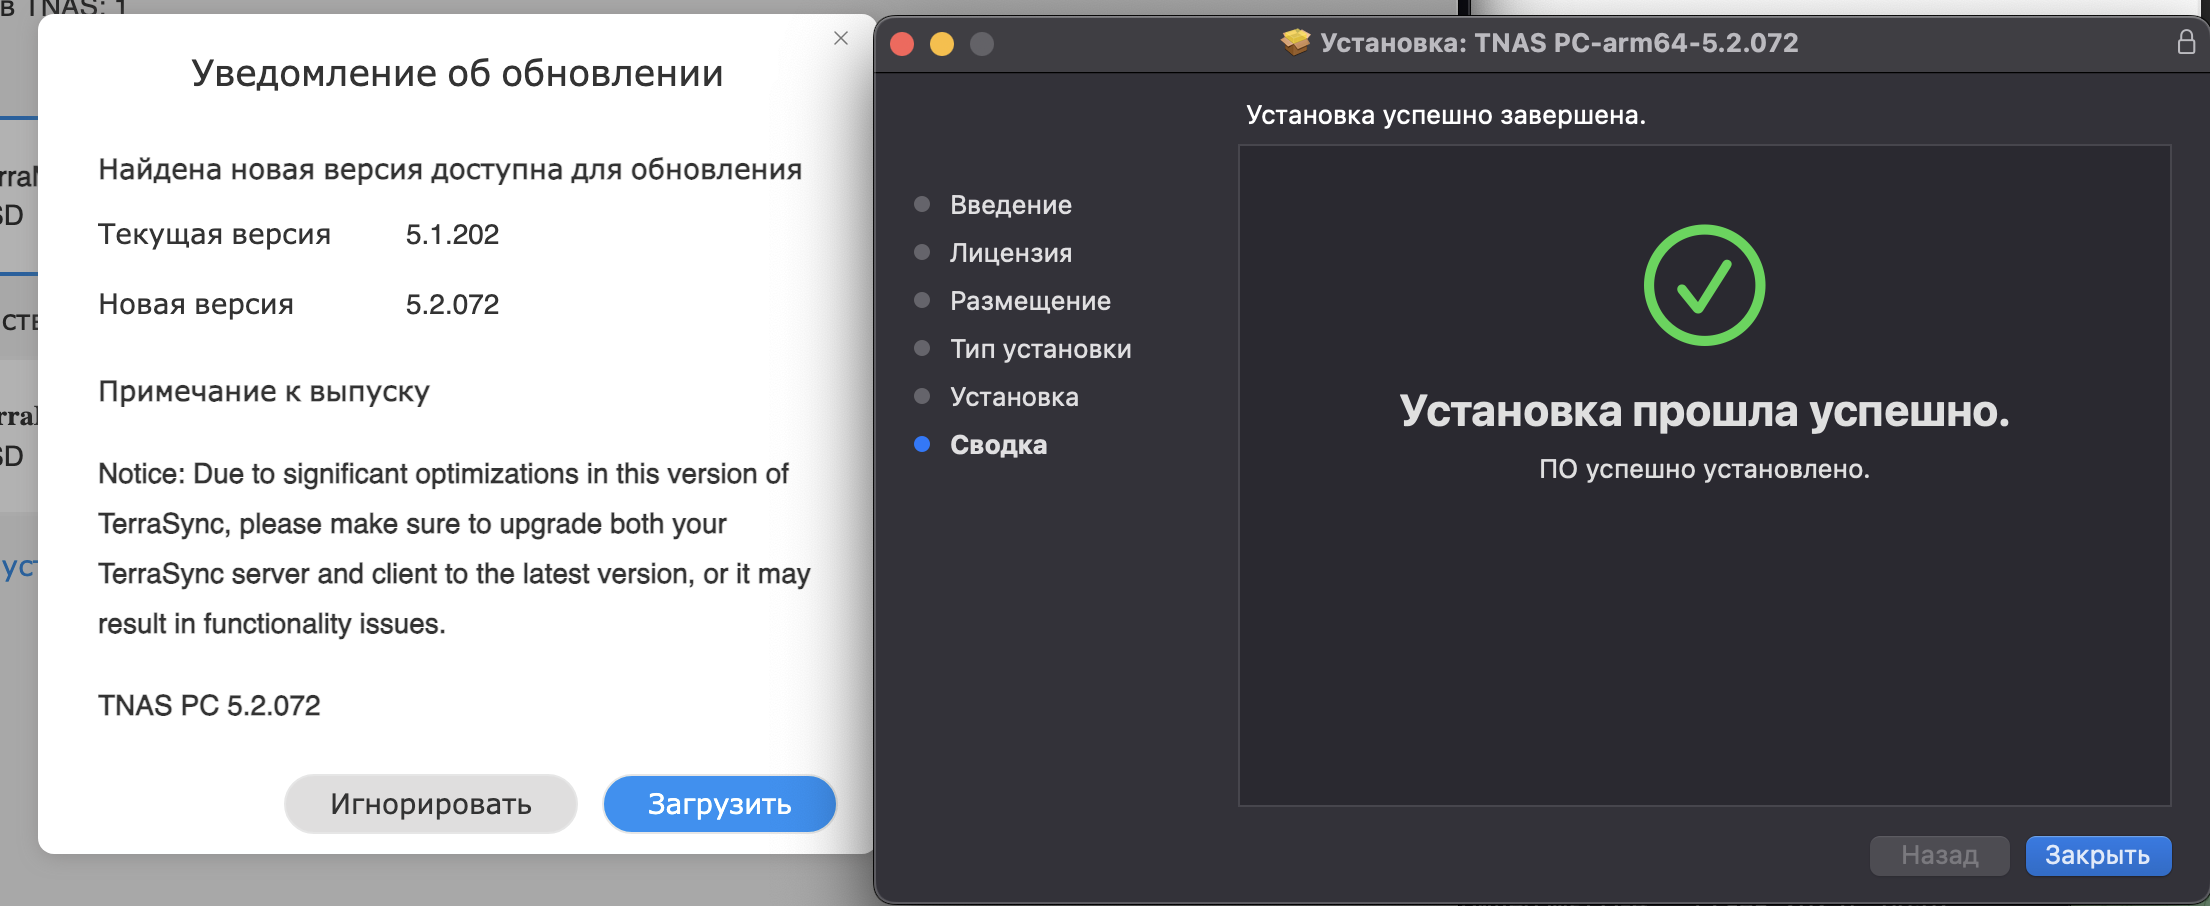Click Найдена новая версия доступна для обновления

click(450, 171)
